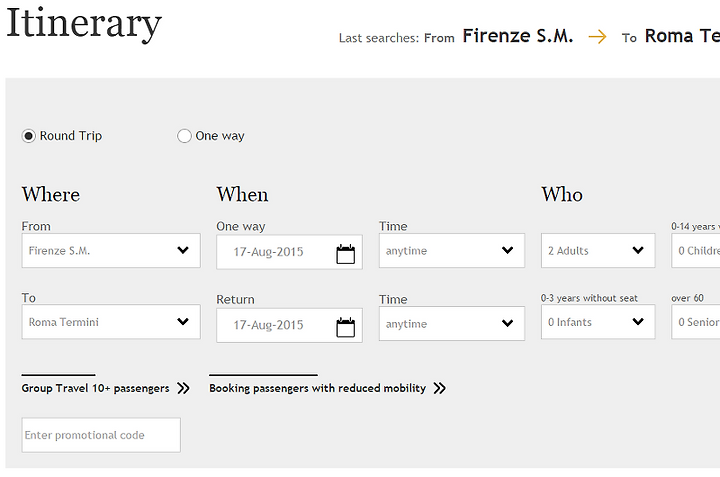720x477 pixels.
Task: Expand the return Time anytime dropdown
Action: point(451,323)
